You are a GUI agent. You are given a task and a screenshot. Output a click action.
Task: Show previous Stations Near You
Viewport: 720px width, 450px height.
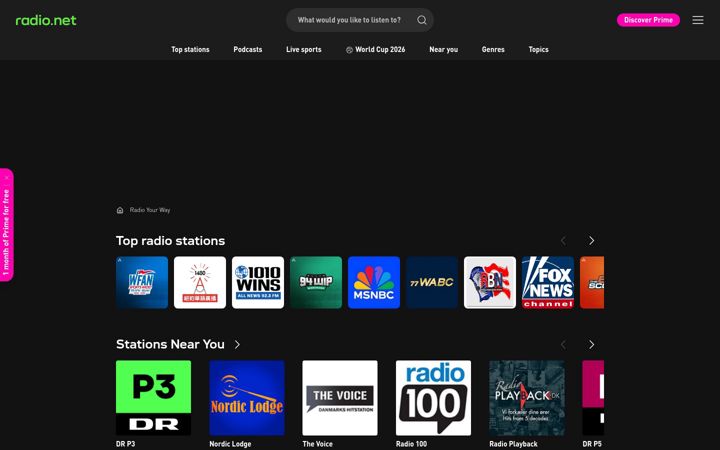pyautogui.click(x=563, y=344)
